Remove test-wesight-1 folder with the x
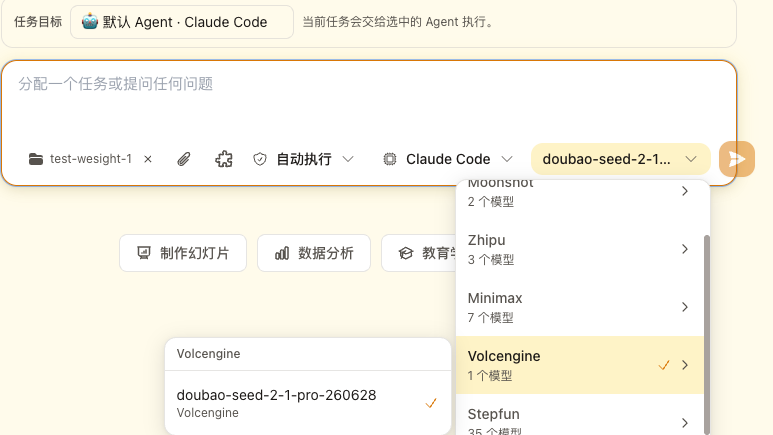Viewport: 773px width, 435px height. point(148,159)
